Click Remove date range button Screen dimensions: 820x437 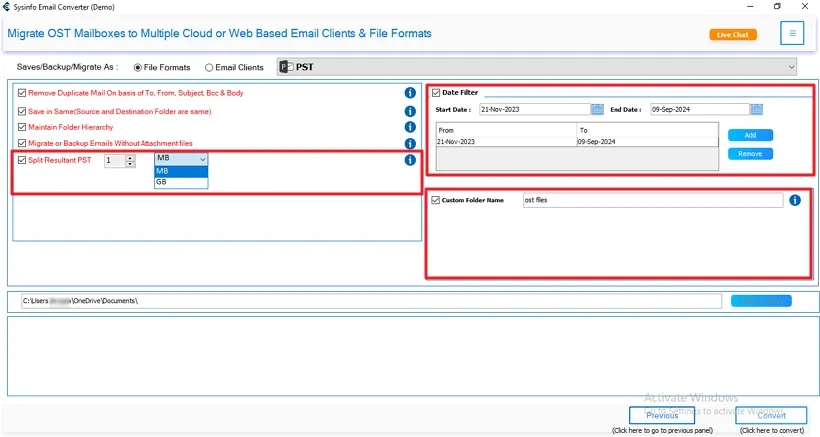coord(750,154)
